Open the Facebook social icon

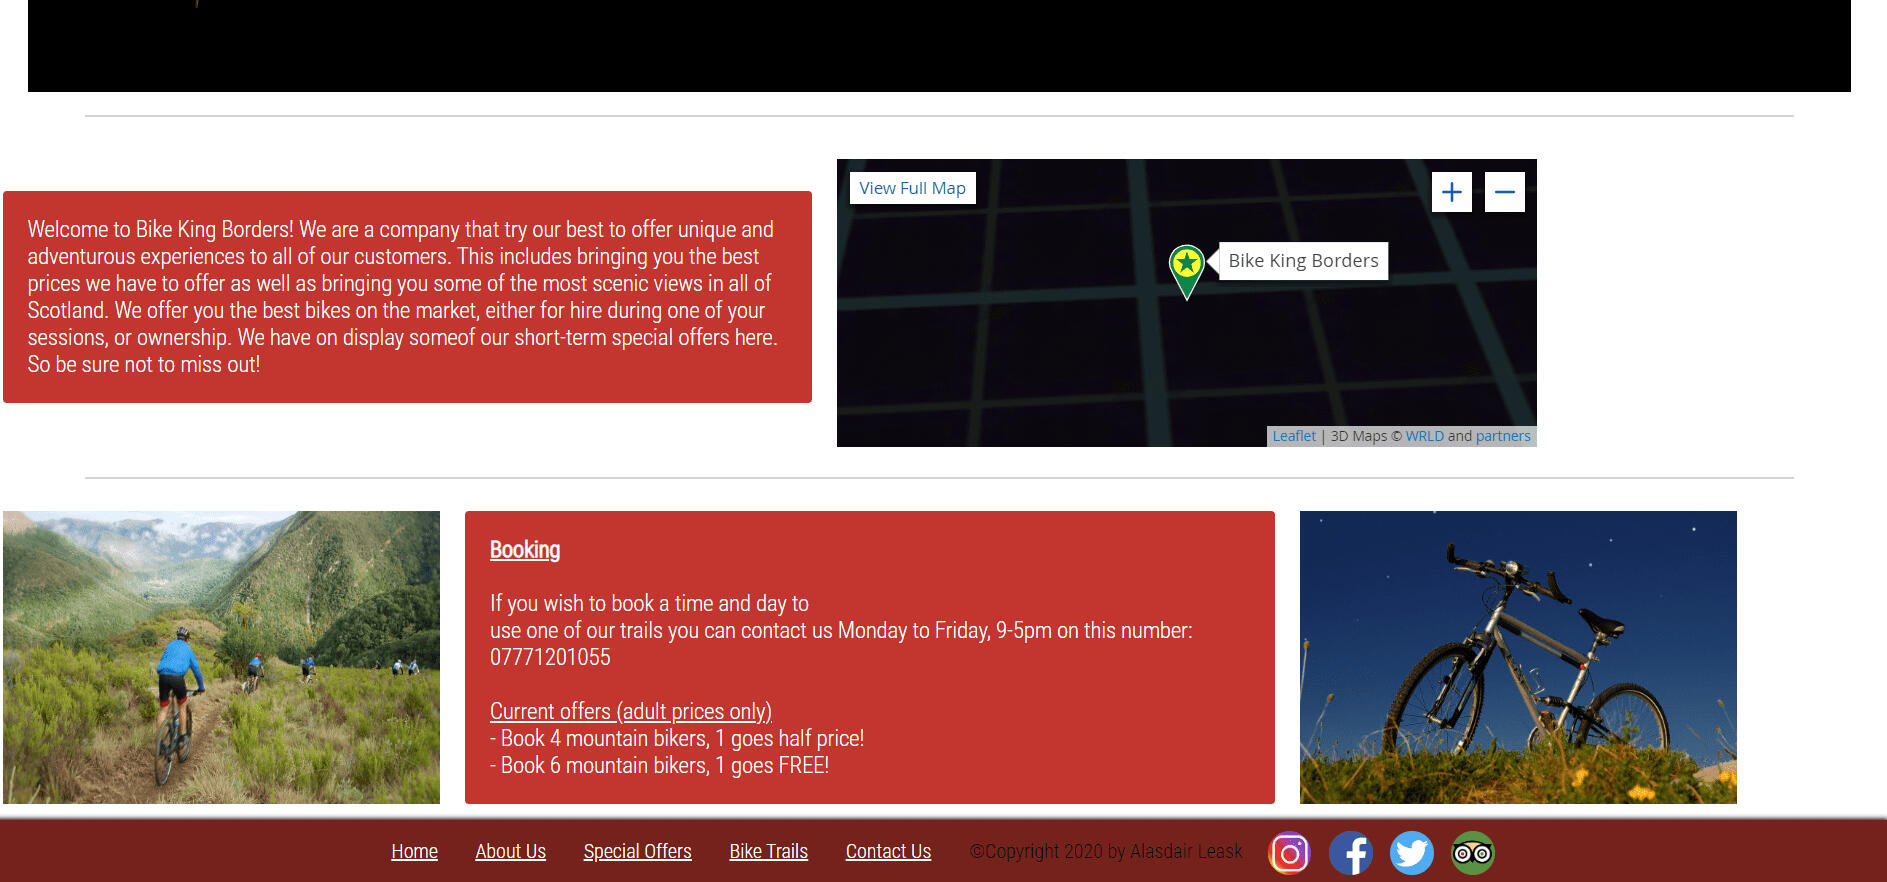pyautogui.click(x=1350, y=853)
